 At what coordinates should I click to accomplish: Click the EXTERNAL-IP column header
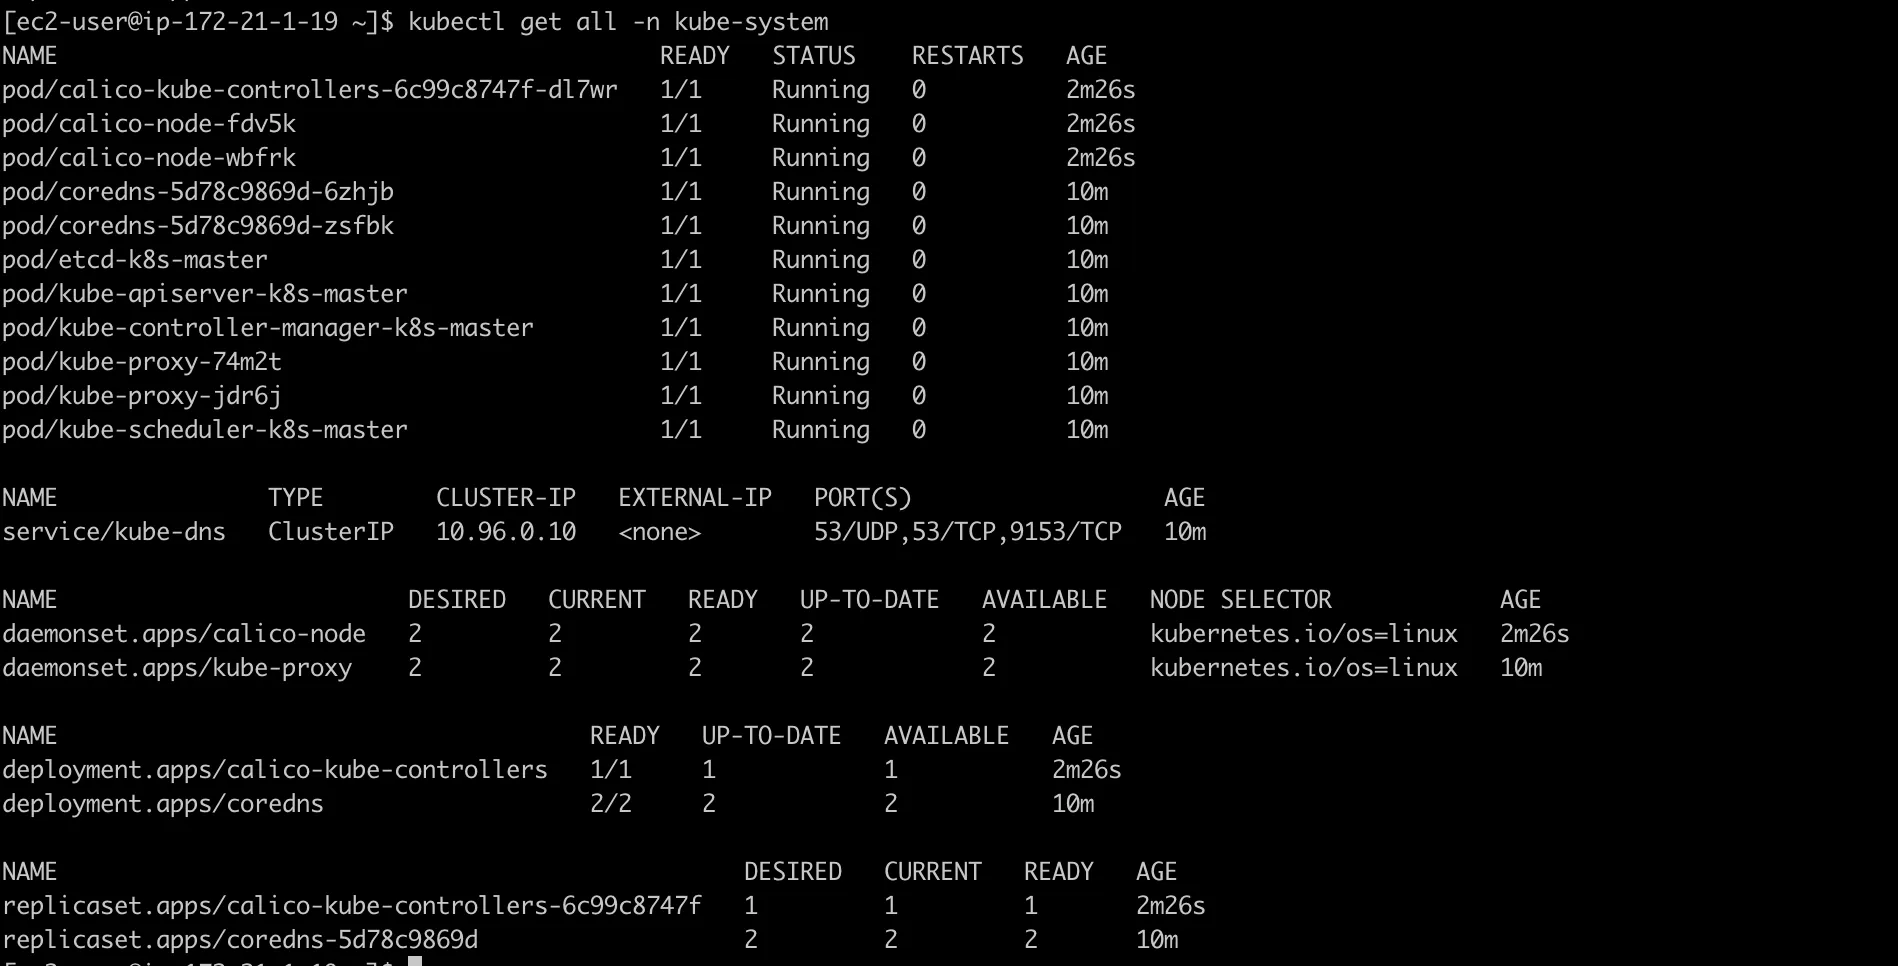coord(695,498)
